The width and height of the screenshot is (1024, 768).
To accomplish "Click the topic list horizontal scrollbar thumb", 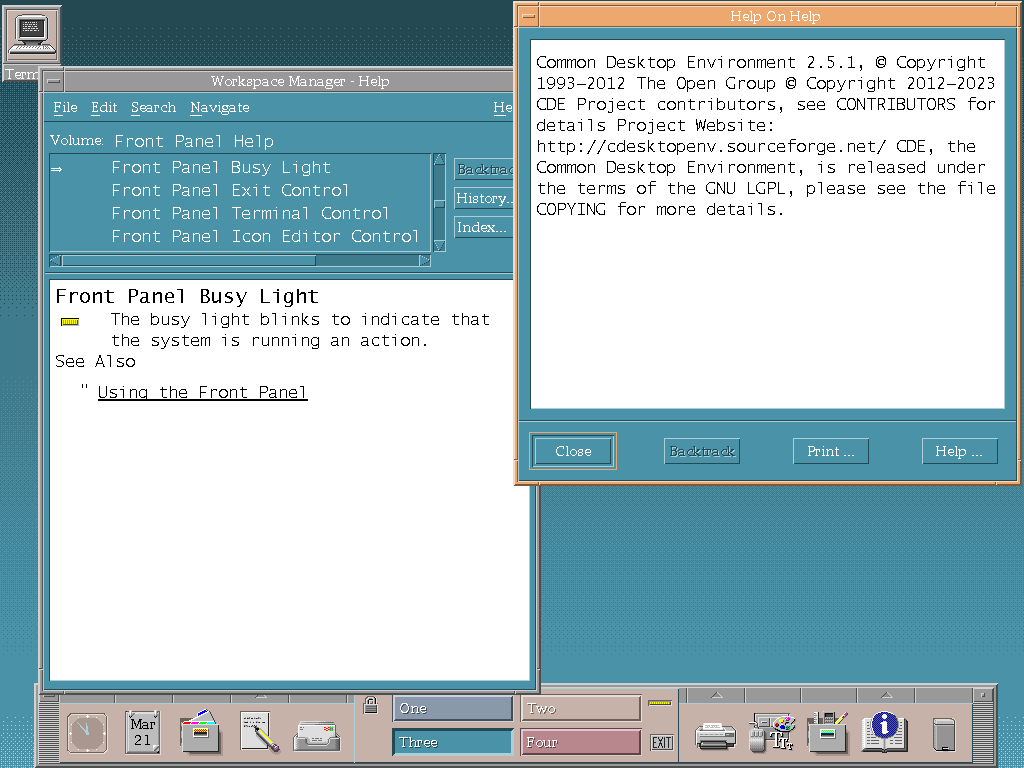I will pos(188,260).
